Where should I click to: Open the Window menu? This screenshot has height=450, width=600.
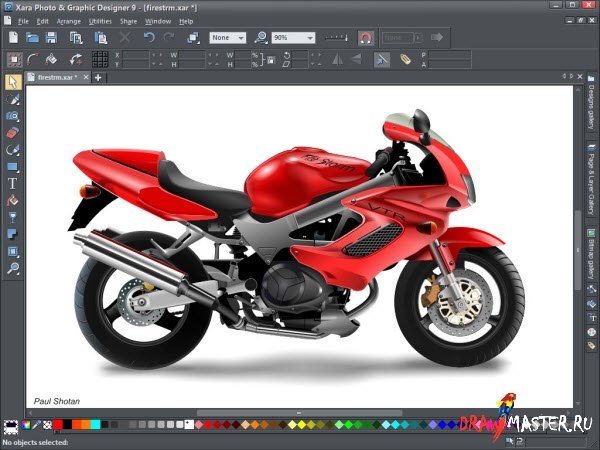[158, 21]
